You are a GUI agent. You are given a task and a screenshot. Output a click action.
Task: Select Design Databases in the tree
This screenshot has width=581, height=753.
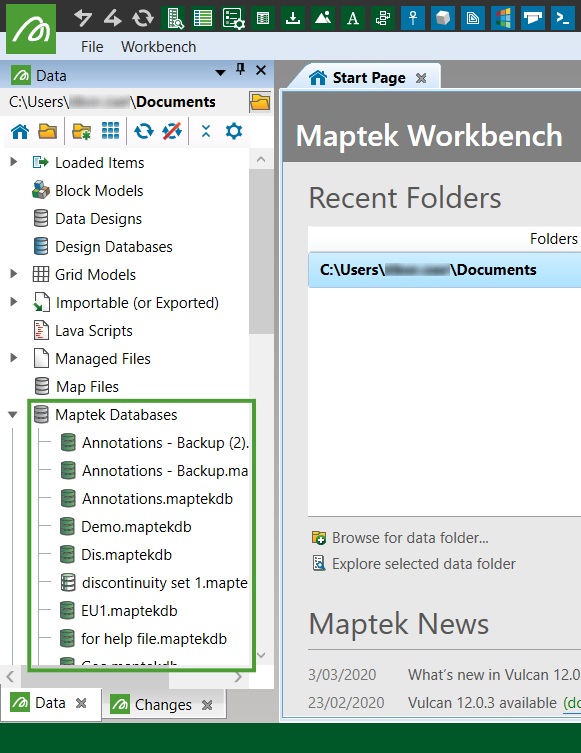[114, 247]
